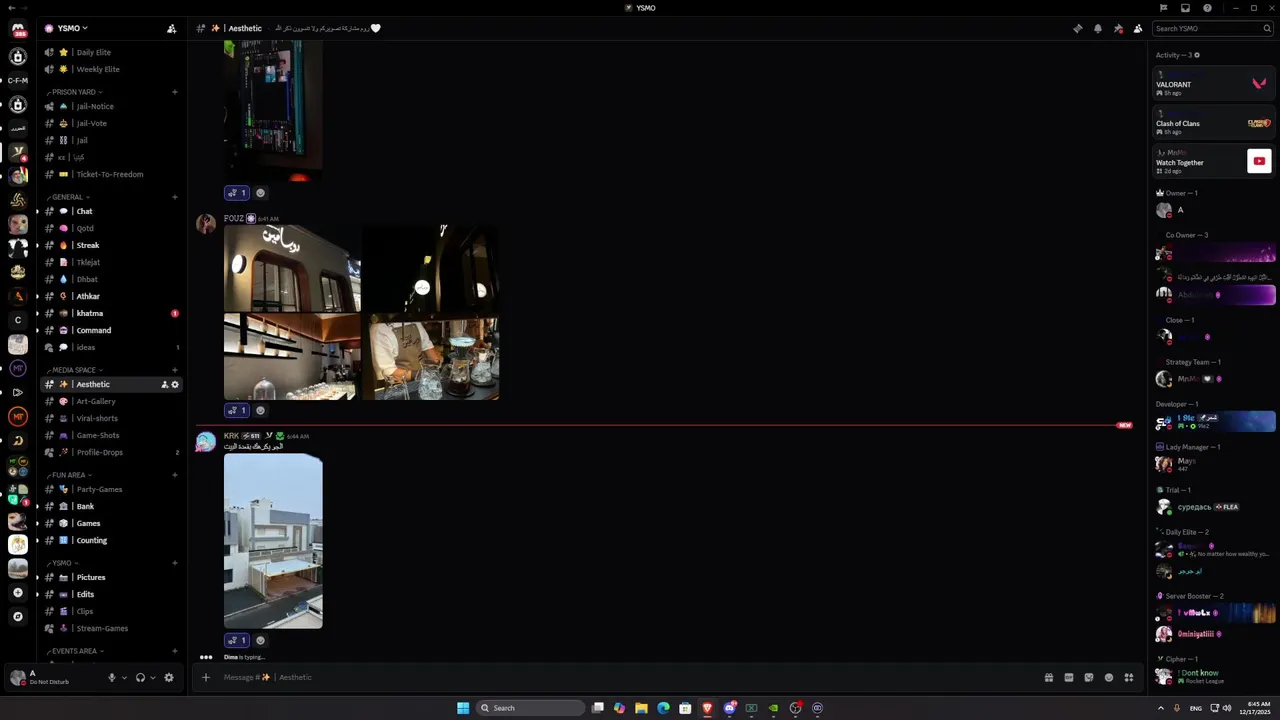Create invite for Aesthetic channel
This screenshot has width=1280, height=720.
(165, 384)
